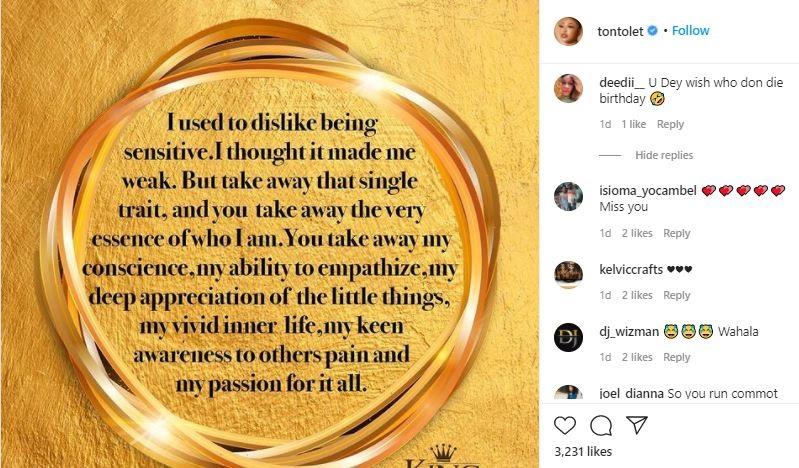Viewport: 799px width, 468px height.
Task: View 2 likes on kelviccrafts' comment
Action: [637, 295]
